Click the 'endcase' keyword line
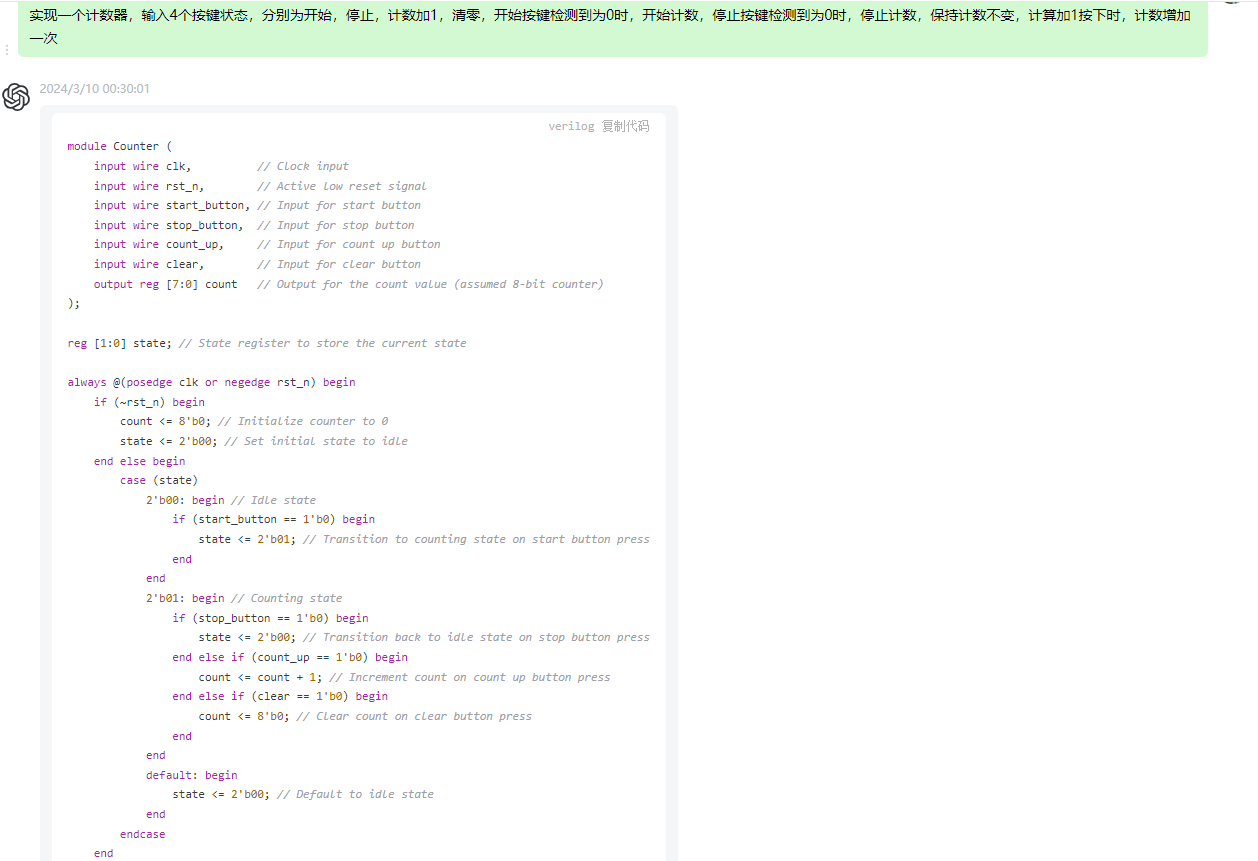Viewport: 1258px width, 861px height. tap(143, 834)
